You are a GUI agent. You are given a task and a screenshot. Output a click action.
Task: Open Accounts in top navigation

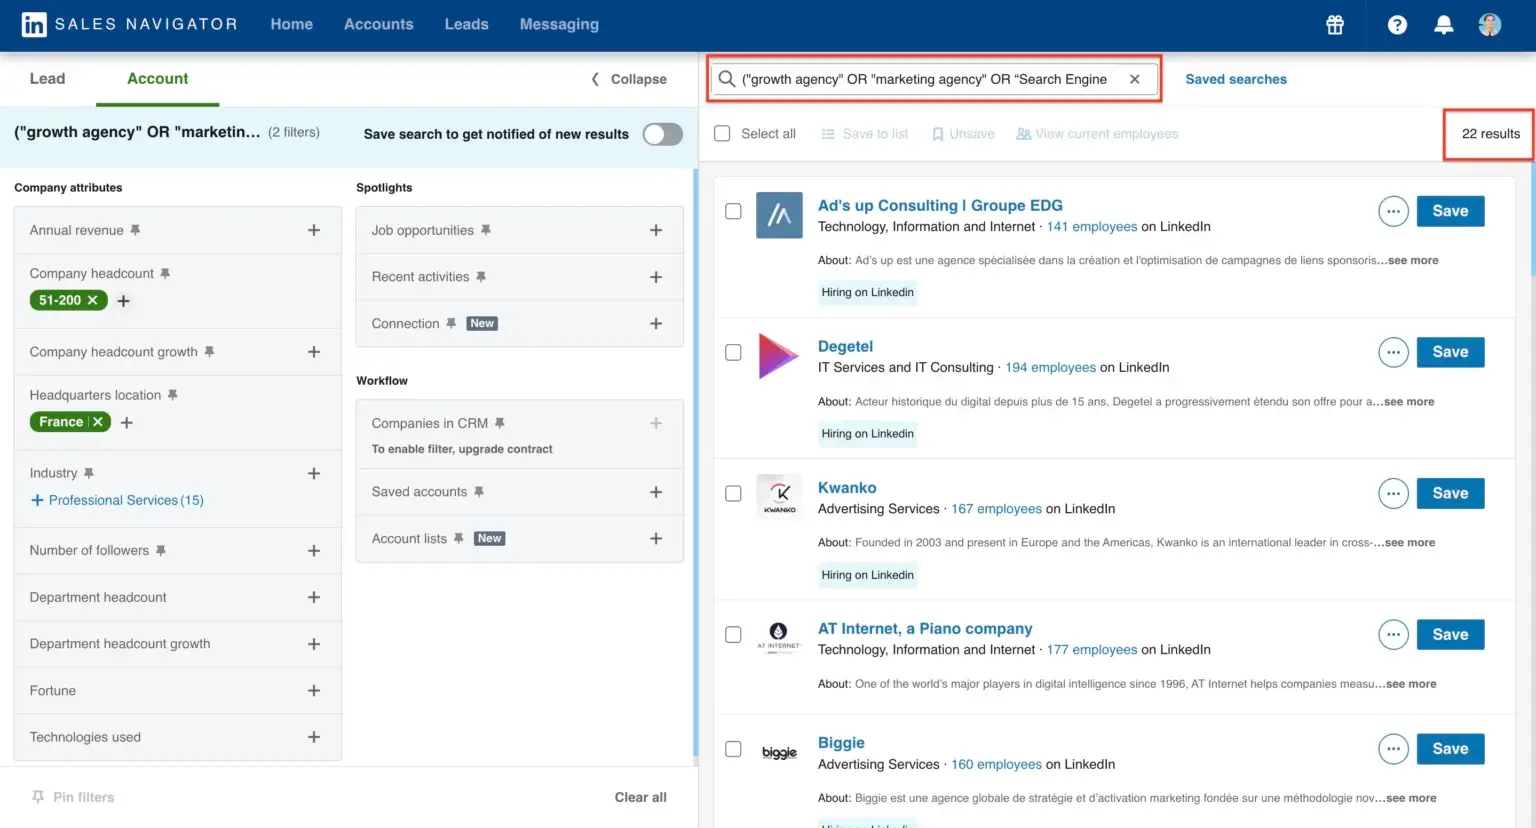[378, 24]
